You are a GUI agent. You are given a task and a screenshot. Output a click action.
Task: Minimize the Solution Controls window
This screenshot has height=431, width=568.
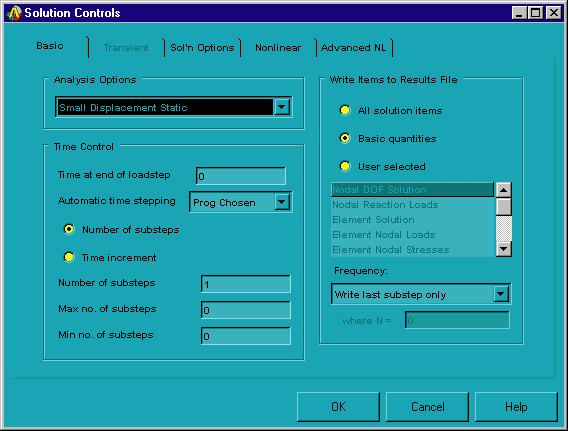pos(519,13)
